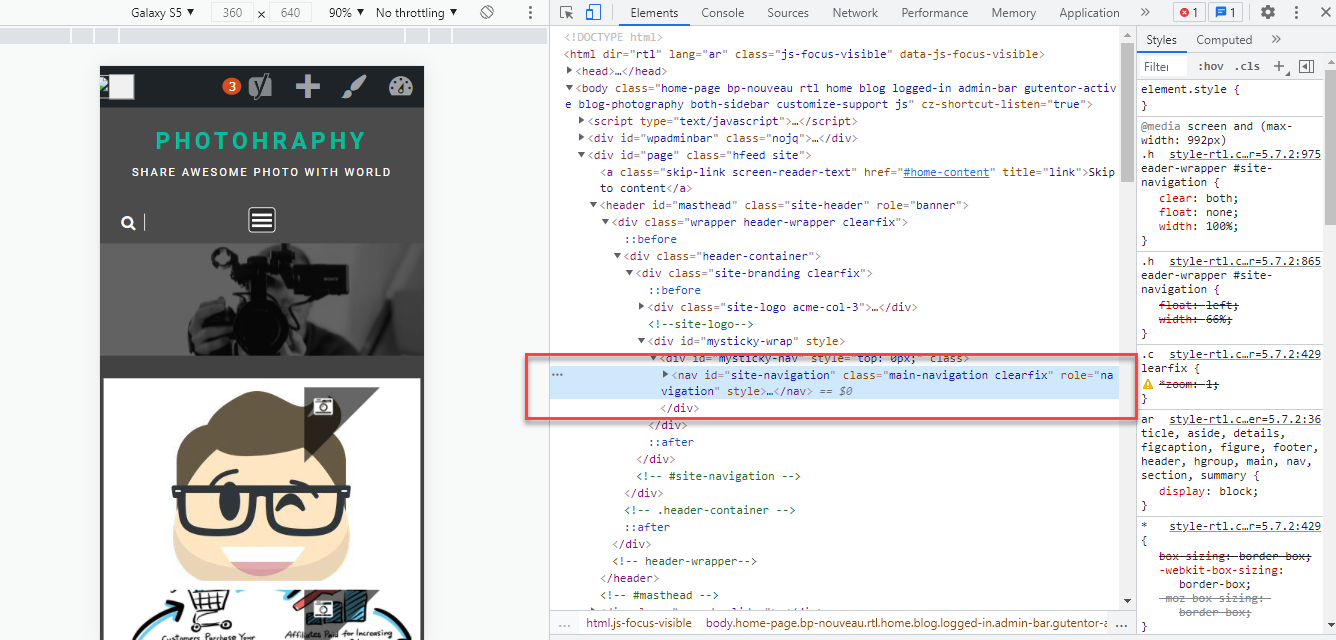Follow the #home-content href link
1336x640 pixels.
[x=946, y=172]
